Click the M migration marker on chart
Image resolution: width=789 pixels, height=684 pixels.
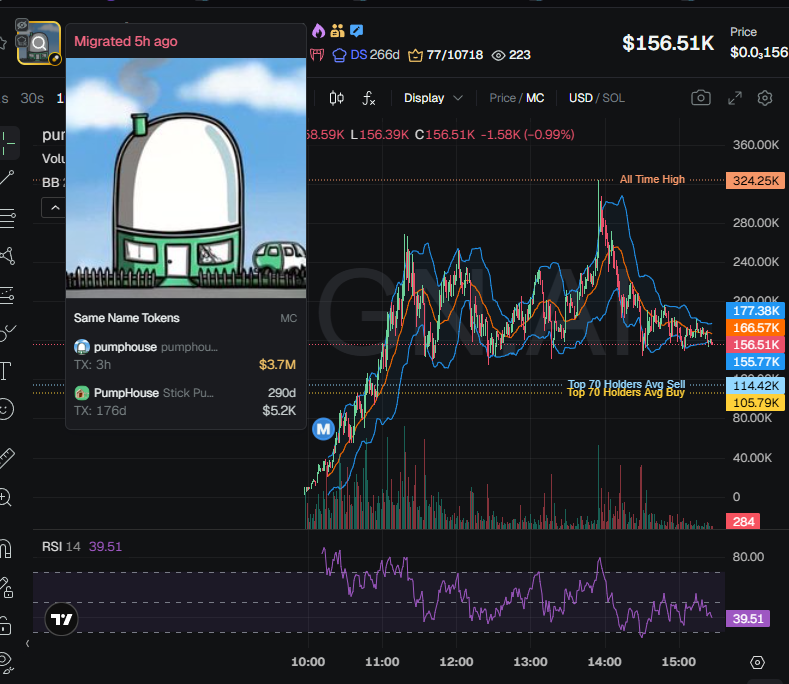pos(323,429)
